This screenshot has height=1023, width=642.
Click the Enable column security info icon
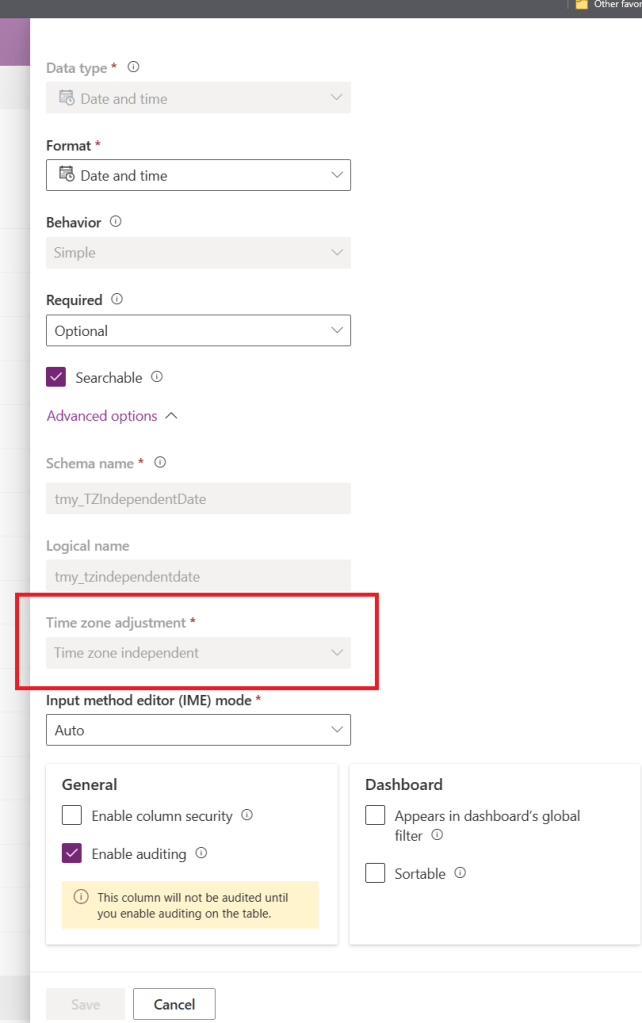pos(247,815)
